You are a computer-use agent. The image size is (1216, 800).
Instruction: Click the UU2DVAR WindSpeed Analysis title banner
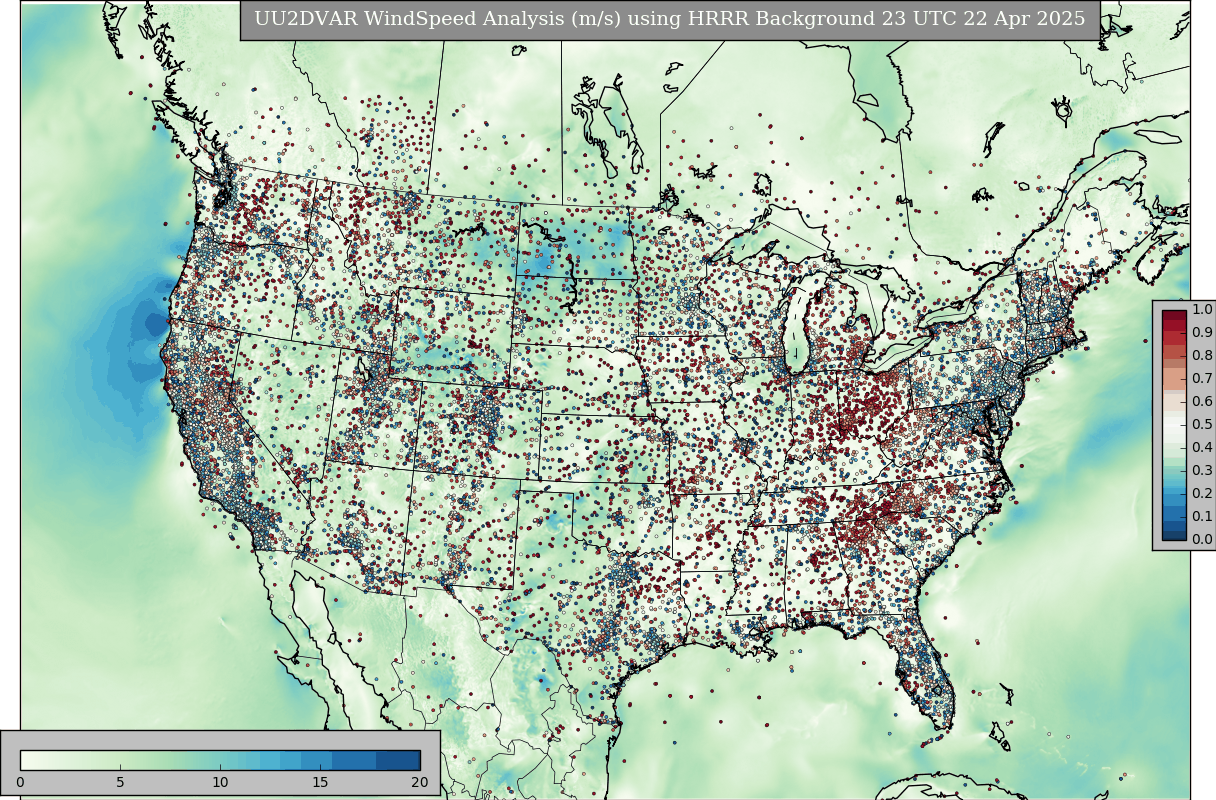670,20
